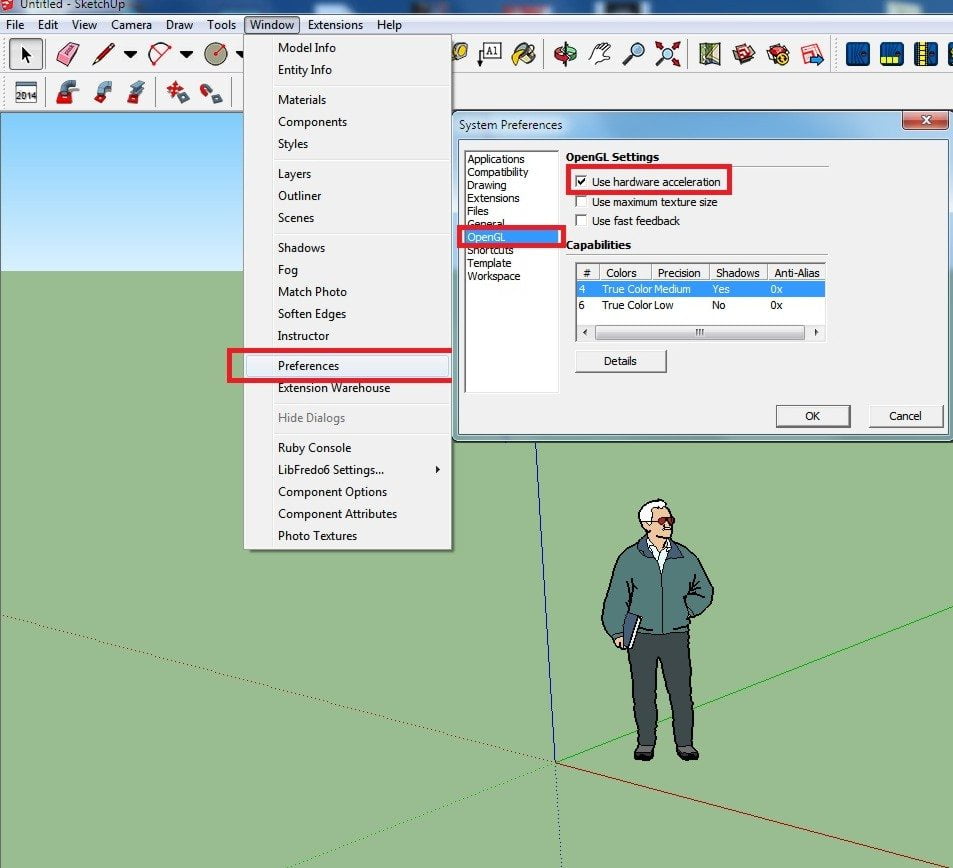This screenshot has height=868, width=953.
Task: Select the Arc drawing tool
Action: [x=159, y=54]
